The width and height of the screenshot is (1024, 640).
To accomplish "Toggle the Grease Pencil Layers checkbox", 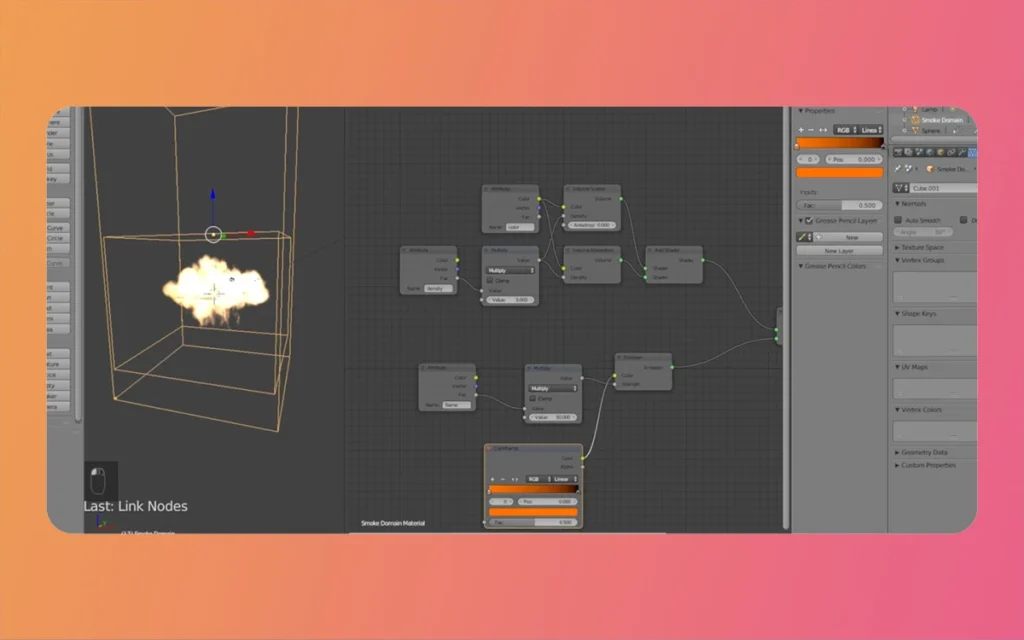I will pyautogui.click(x=809, y=221).
